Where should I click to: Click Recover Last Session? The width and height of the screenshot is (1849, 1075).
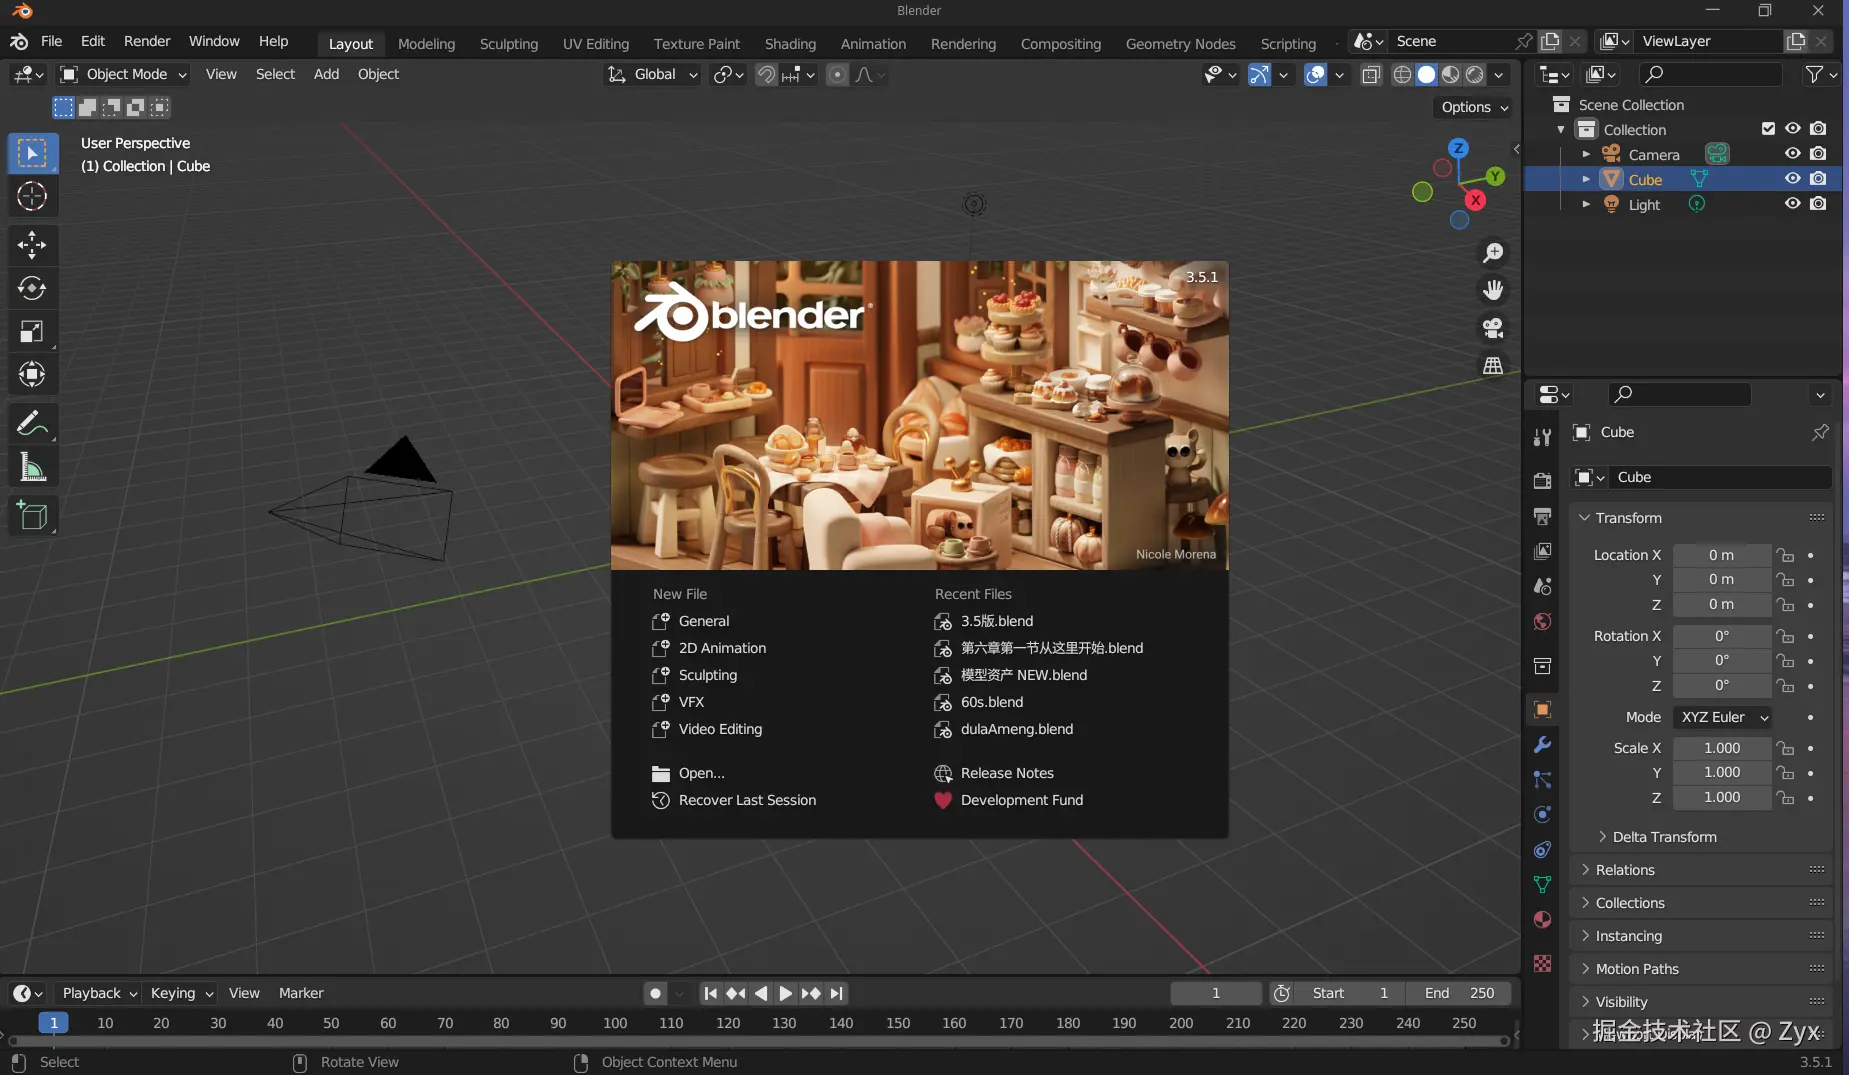point(747,800)
